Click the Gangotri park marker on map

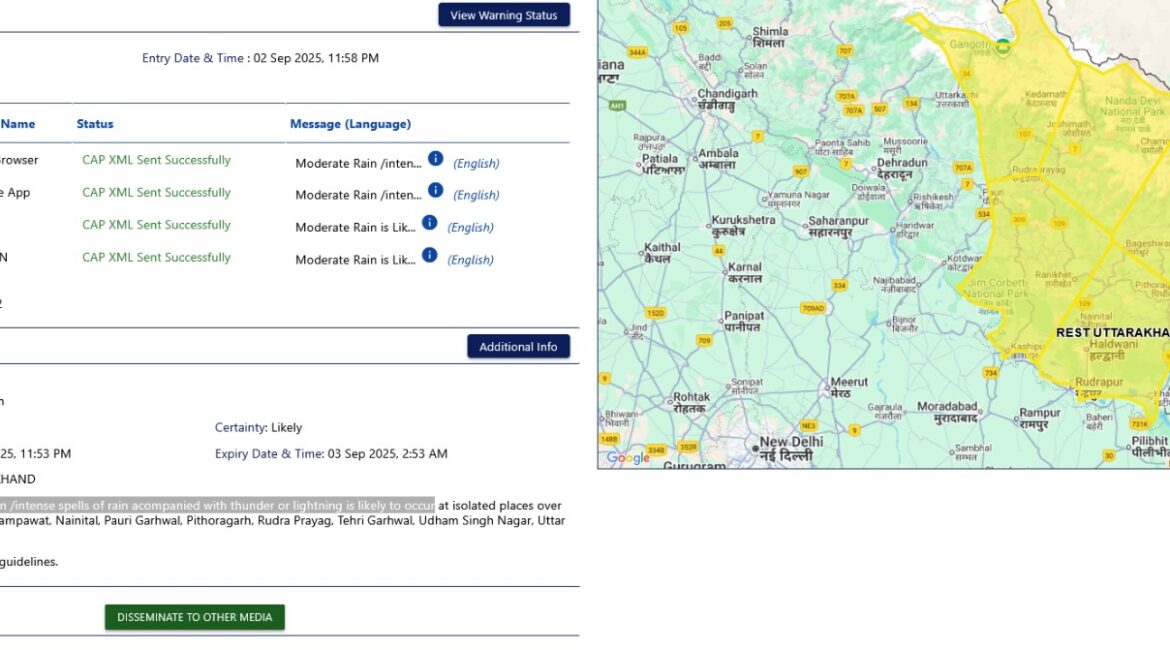pos(1003,46)
